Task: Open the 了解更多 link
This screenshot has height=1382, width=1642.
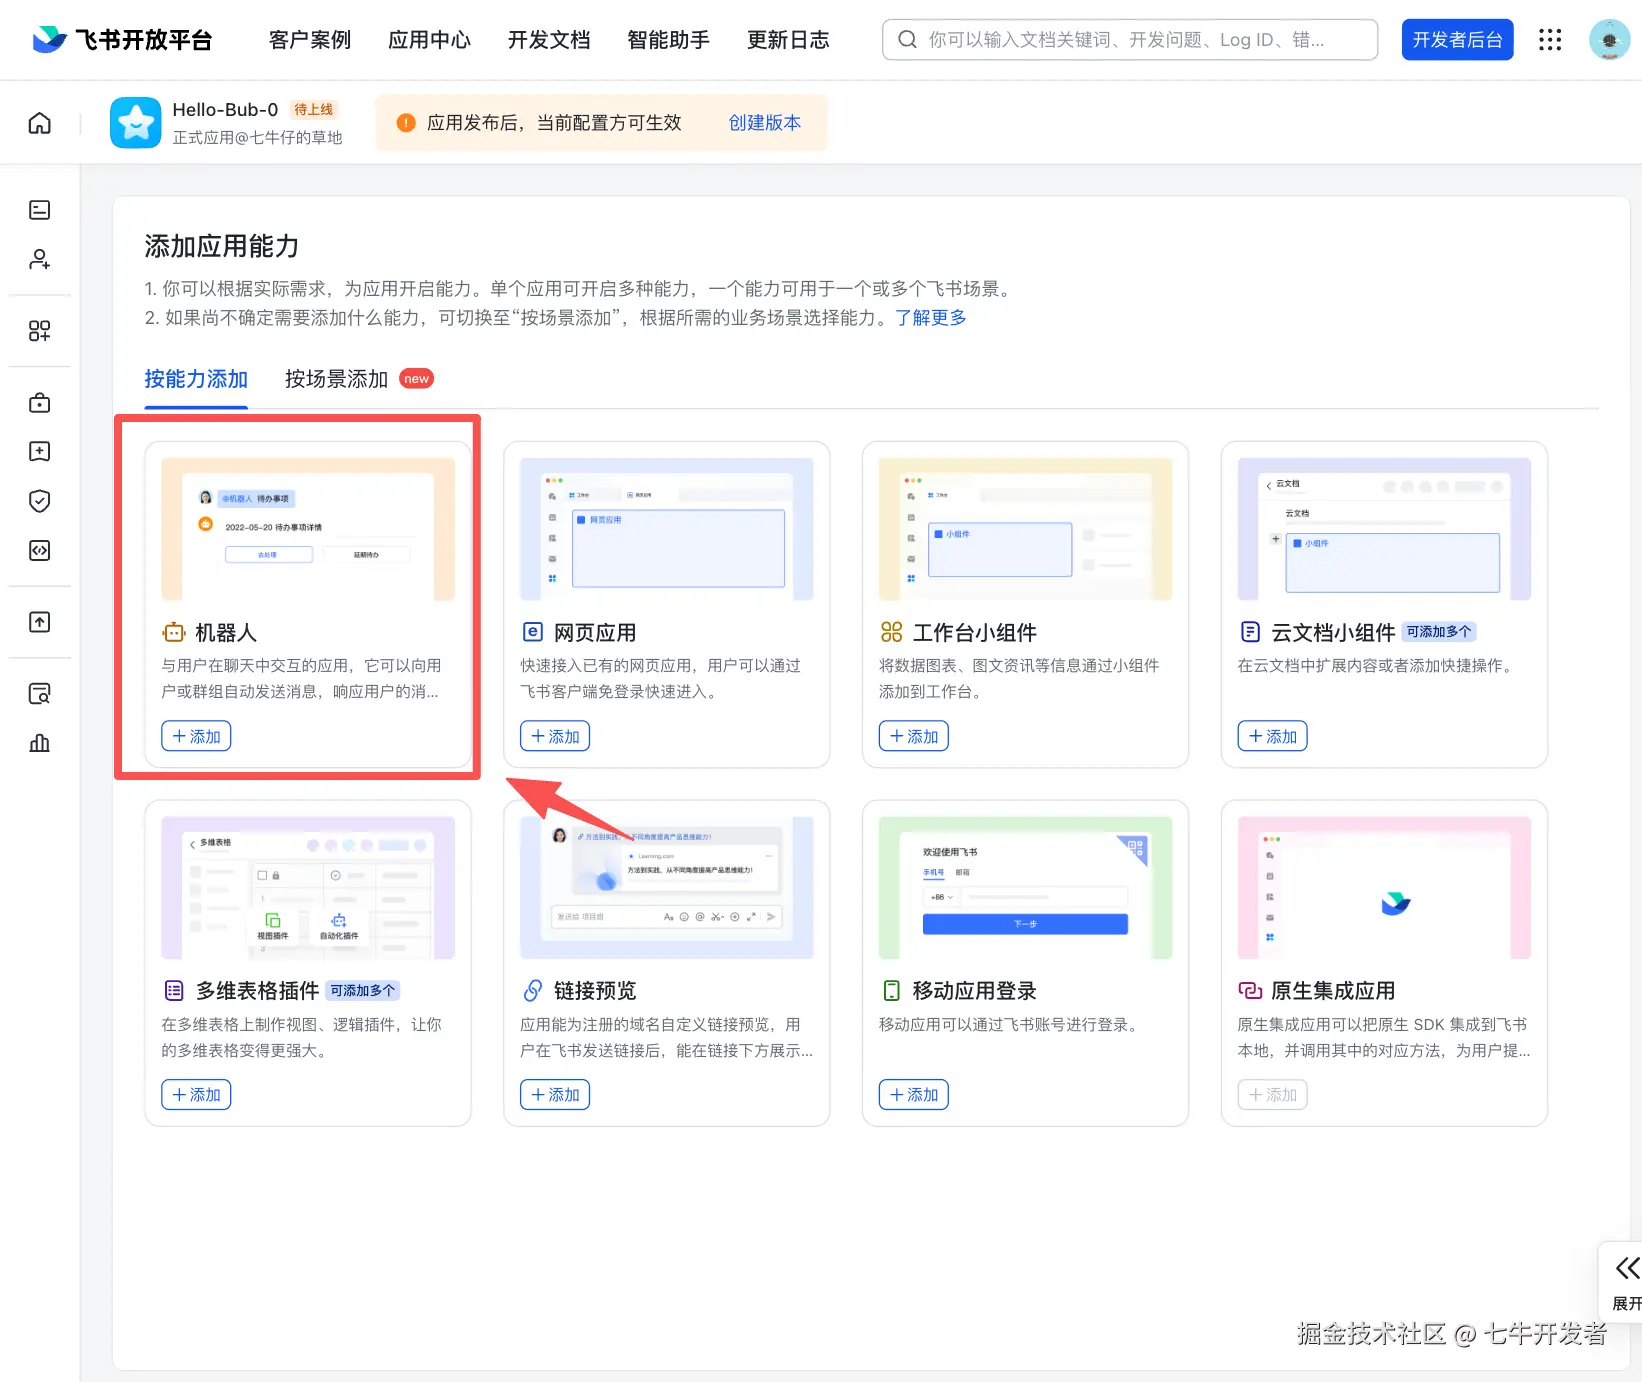Action: (931, 317)
